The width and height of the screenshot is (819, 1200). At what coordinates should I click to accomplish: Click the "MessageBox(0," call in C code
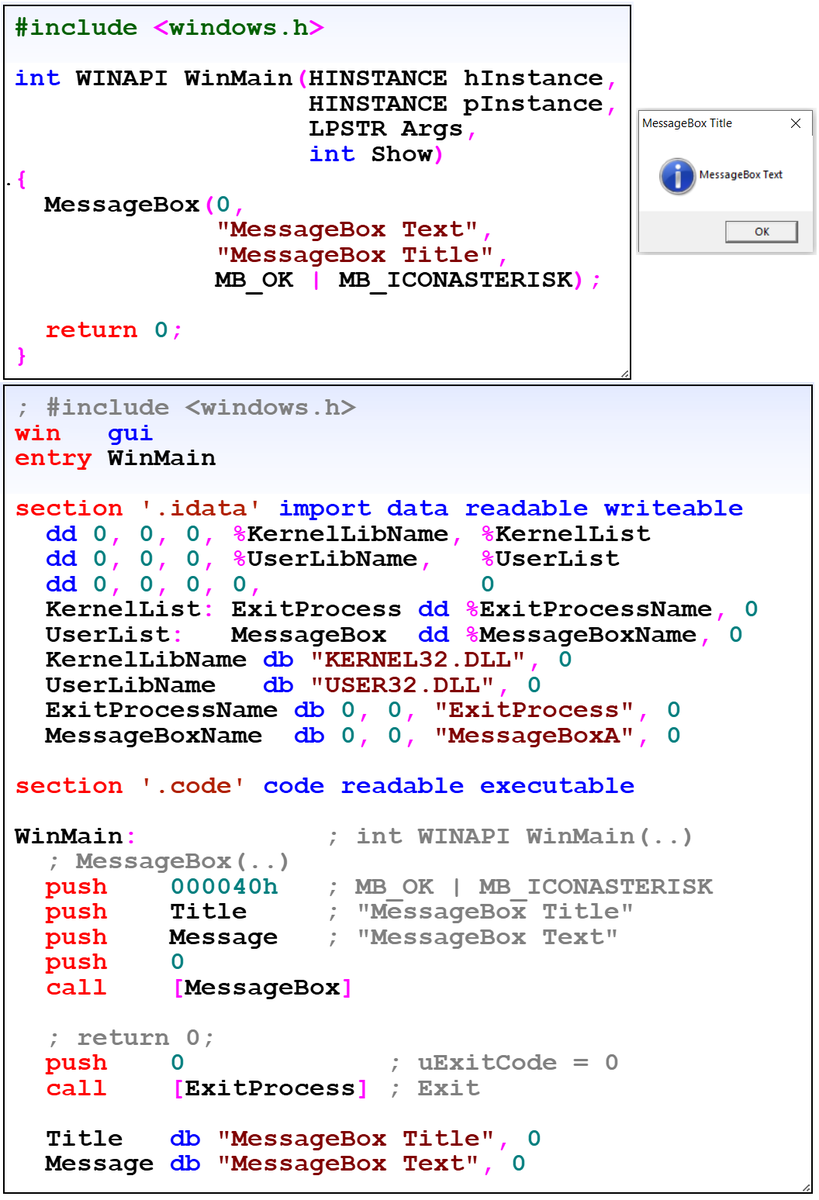tap(144, 206)
